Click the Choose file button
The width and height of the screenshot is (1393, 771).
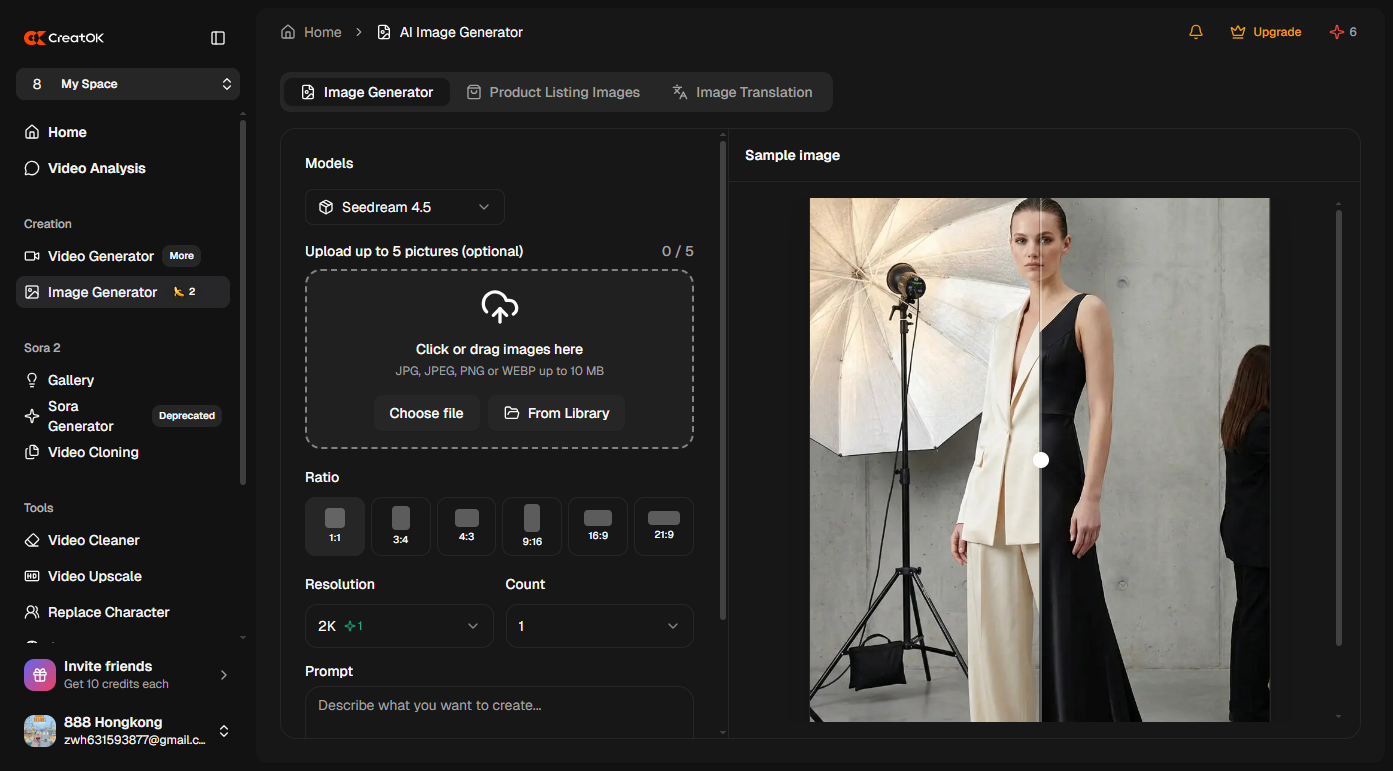tap(426, 413)
